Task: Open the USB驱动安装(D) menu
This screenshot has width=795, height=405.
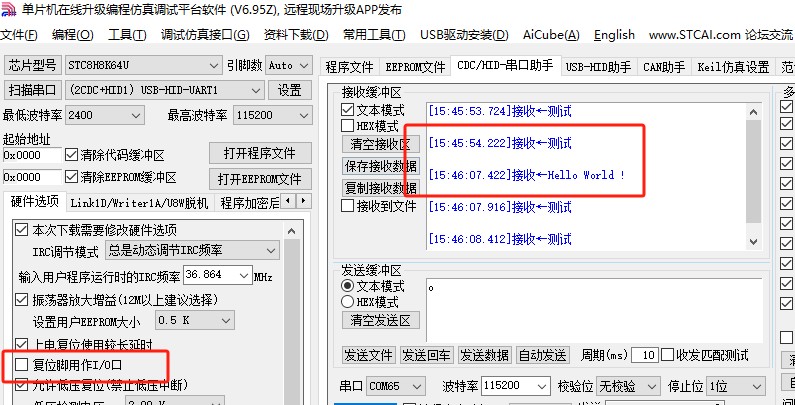Action: (464, 35)
